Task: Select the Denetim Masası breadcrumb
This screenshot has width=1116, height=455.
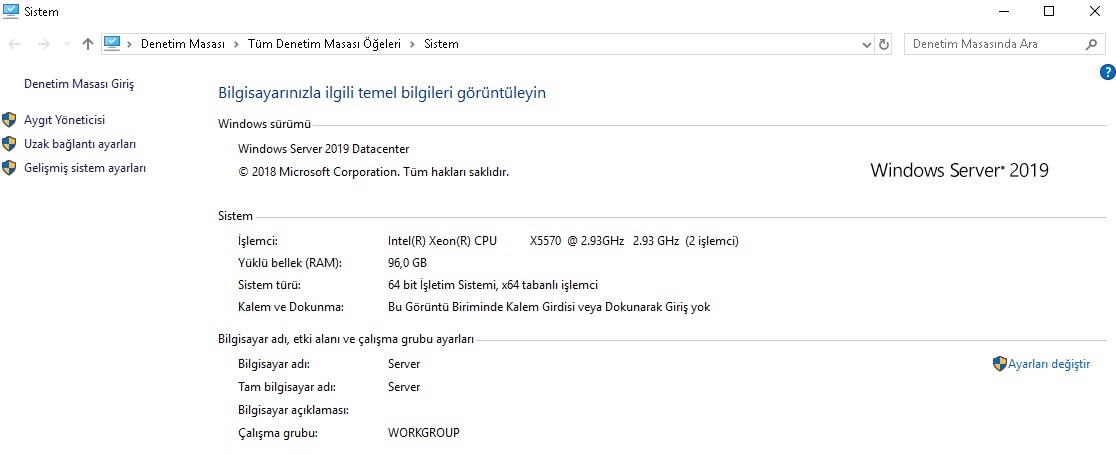Action: (x=183, y=44)
